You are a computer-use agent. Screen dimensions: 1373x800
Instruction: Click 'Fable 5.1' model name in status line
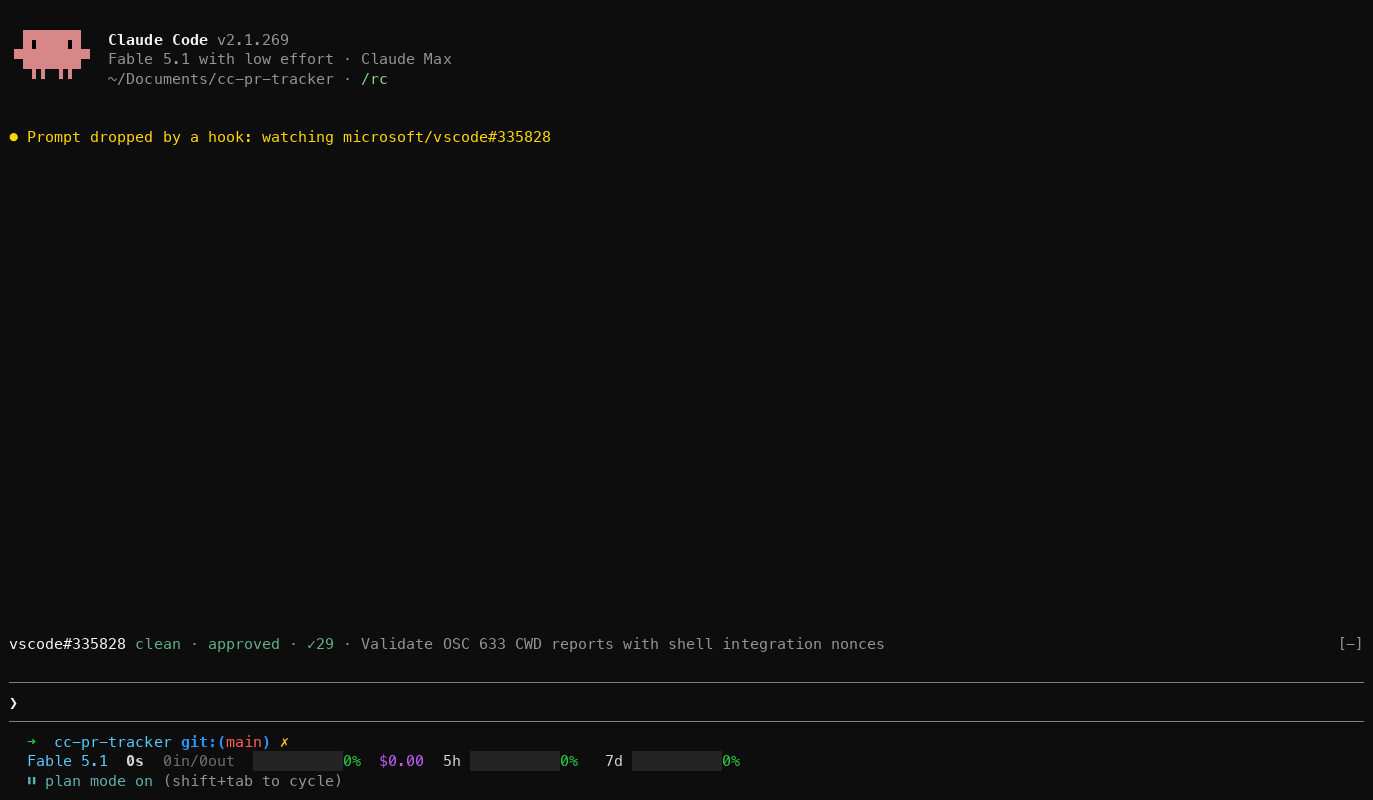67,761
